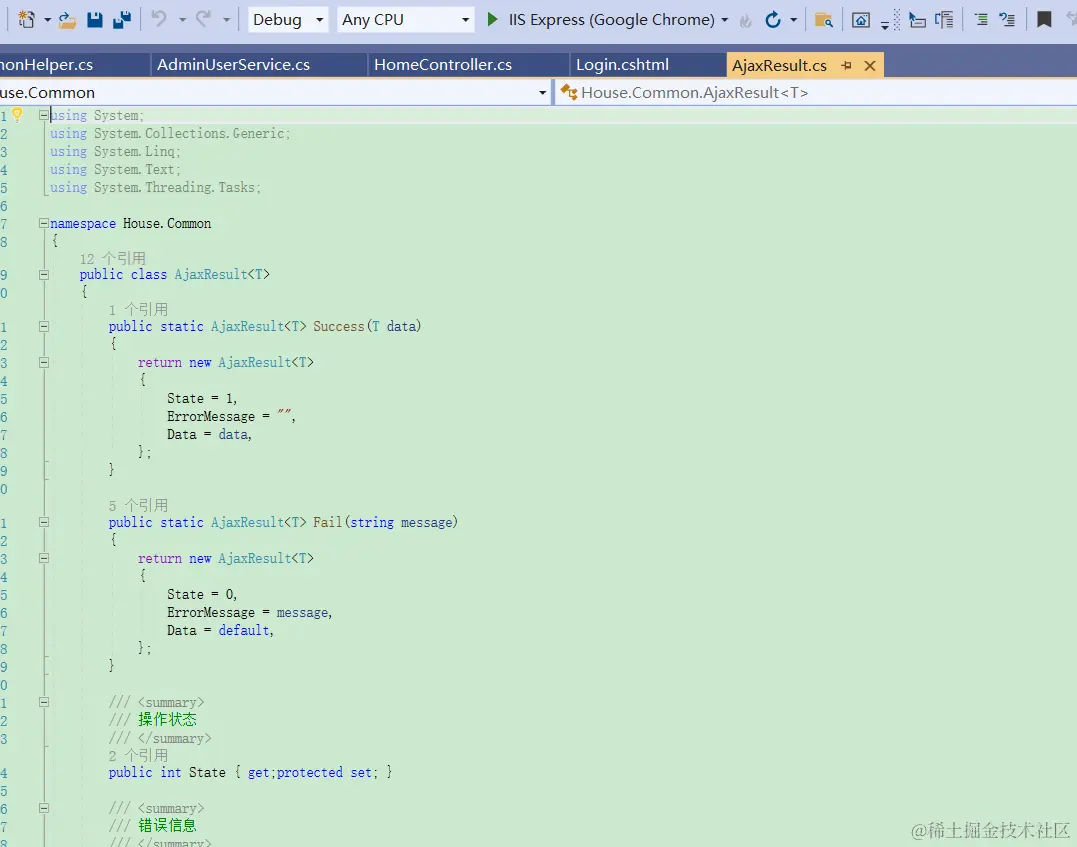Screen dimensions: 1077x847
Task: Click the Fail method name
Action: (328, 522)
